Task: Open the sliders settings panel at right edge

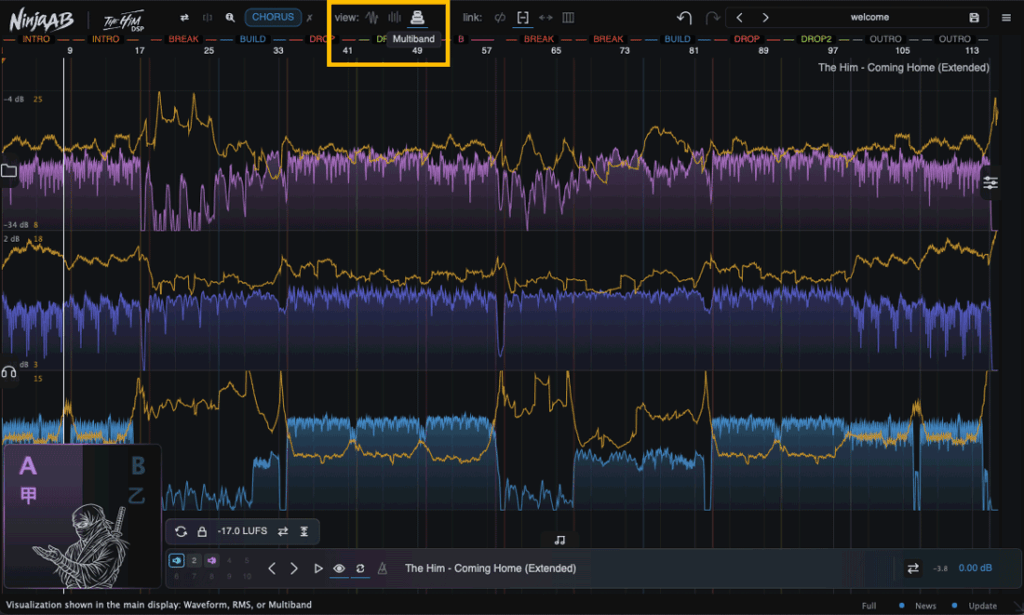Action: 990,183
